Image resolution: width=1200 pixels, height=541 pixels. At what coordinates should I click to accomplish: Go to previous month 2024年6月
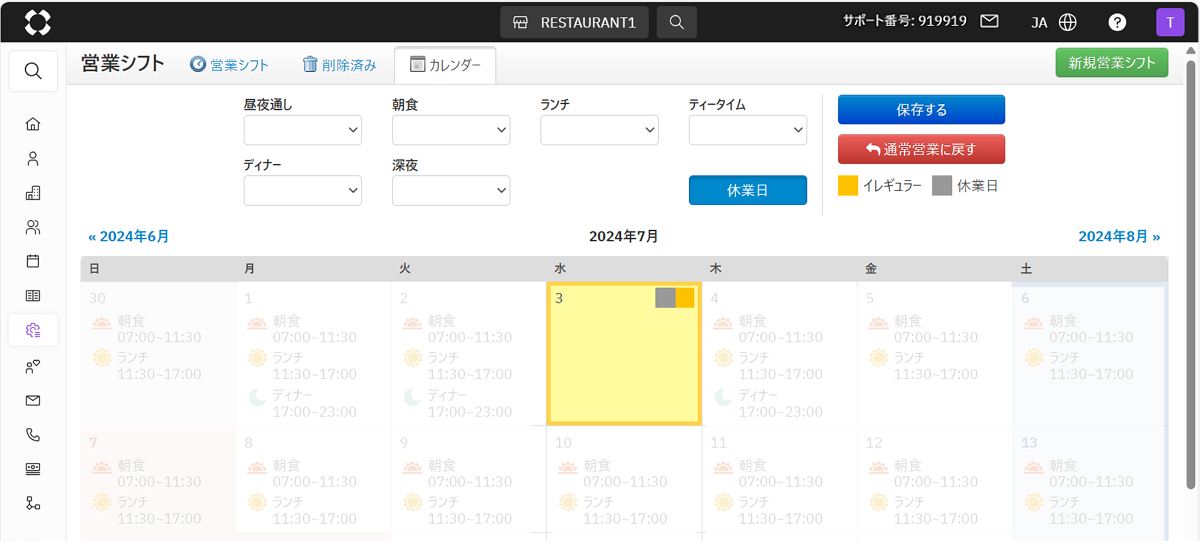coord(129,237)
